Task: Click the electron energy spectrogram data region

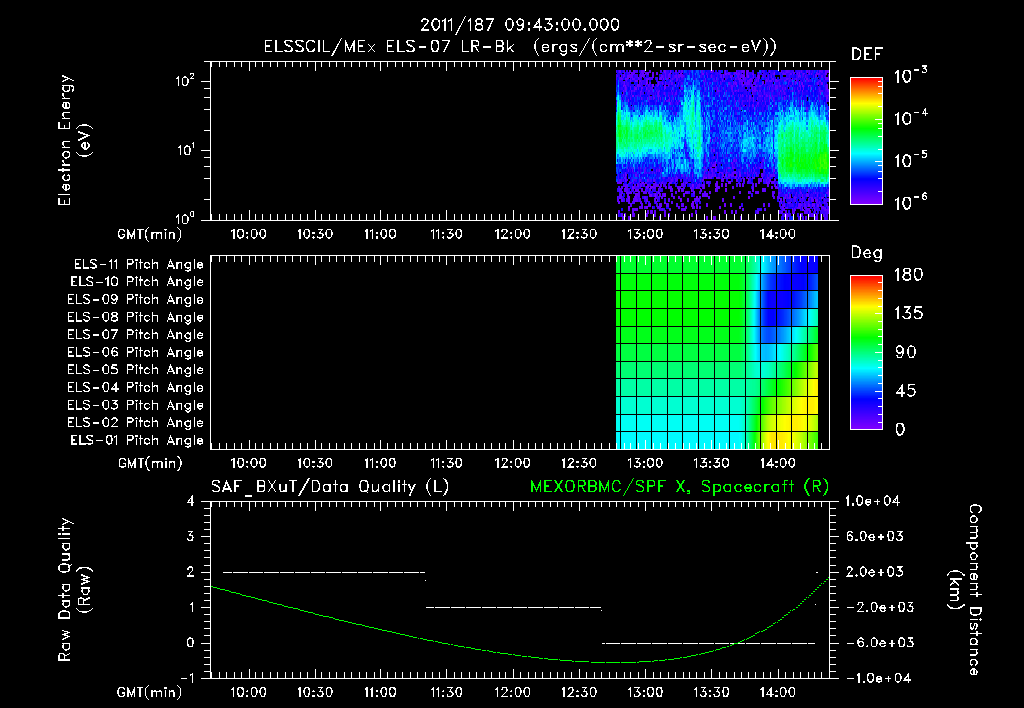Action: tap(722, 144)
